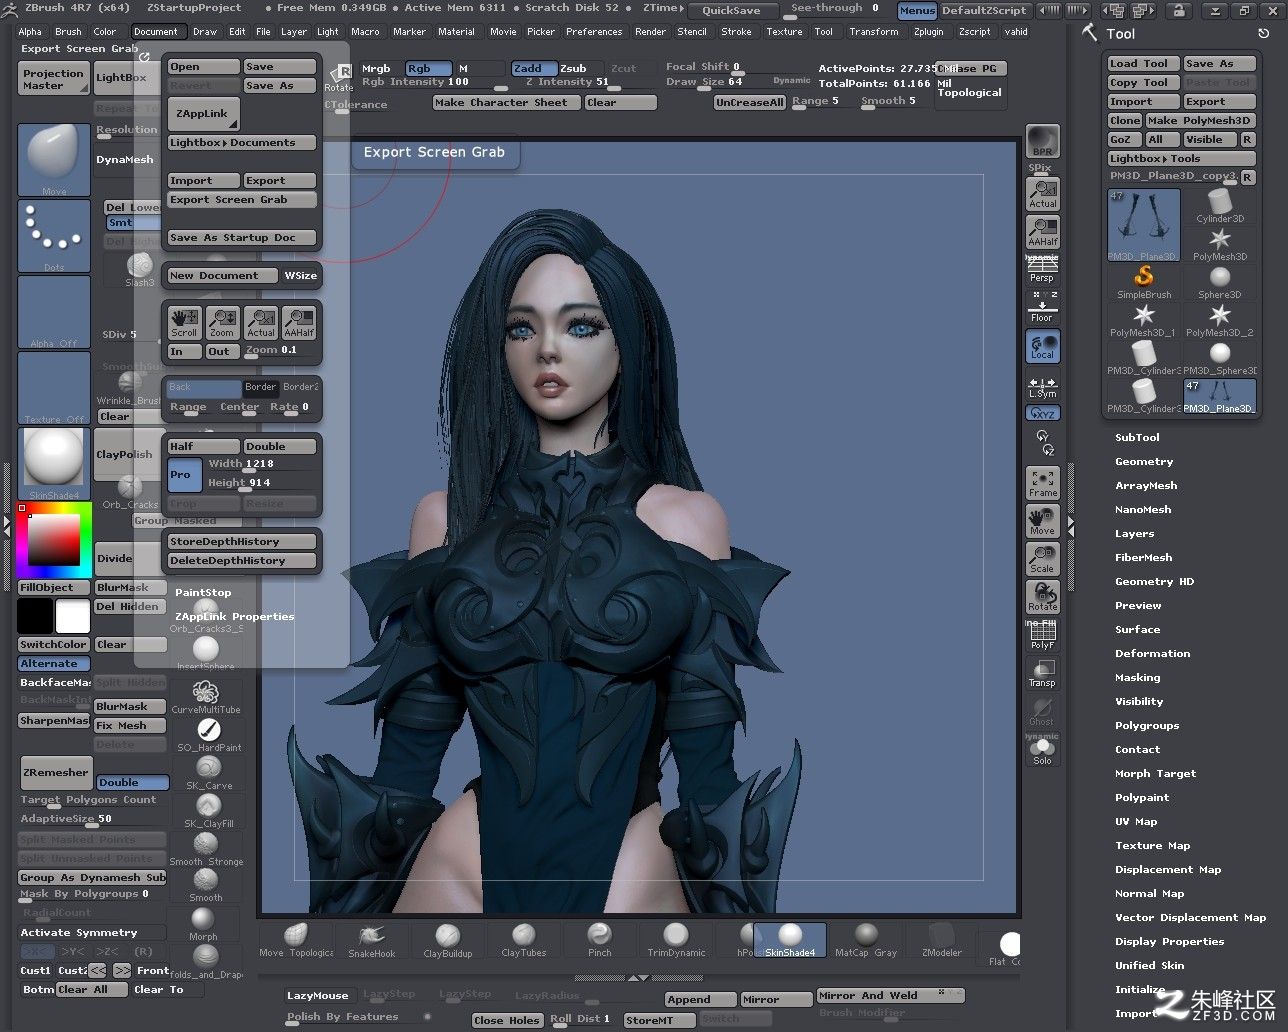The image size is (1288, 1032).
Task: Select the TrimDynamic brush
Action: coord(675,940)
